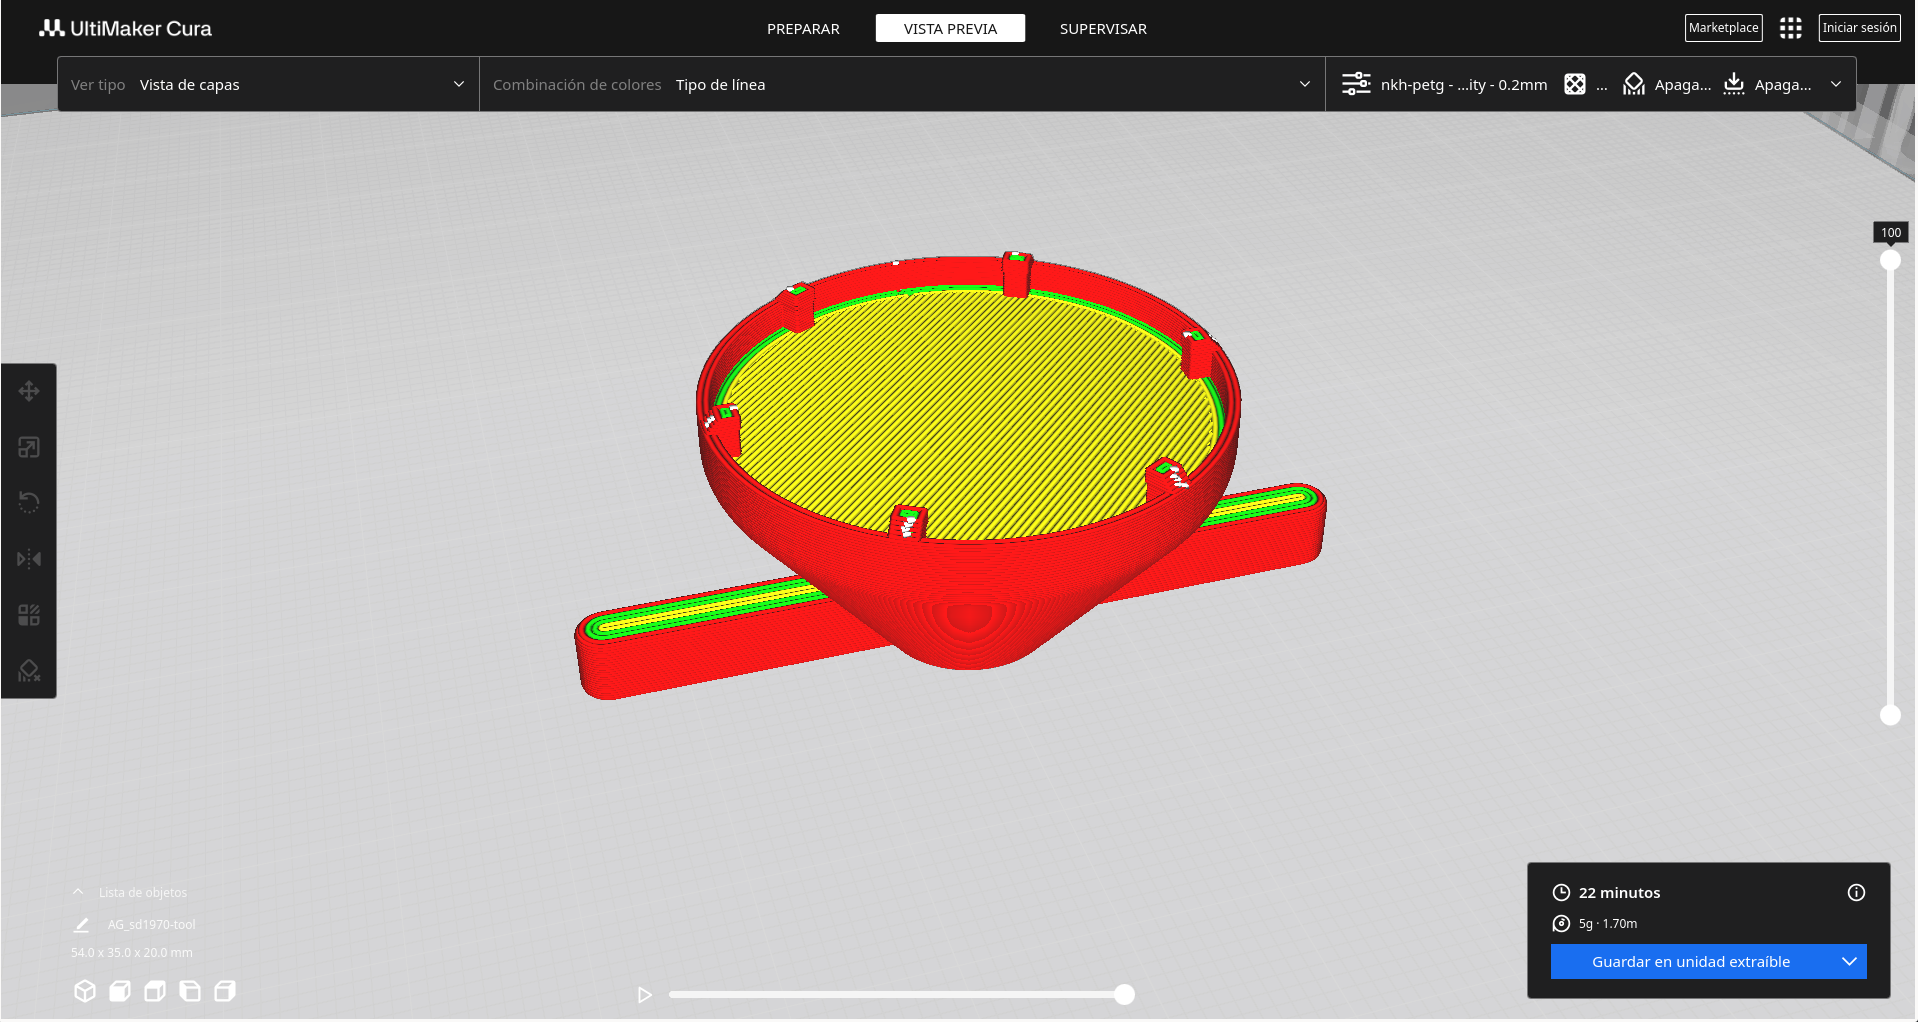Screen dimensions: 1918x1022
Task: Select the Move tool in left toolbar
Action: [x=29, y=391]
